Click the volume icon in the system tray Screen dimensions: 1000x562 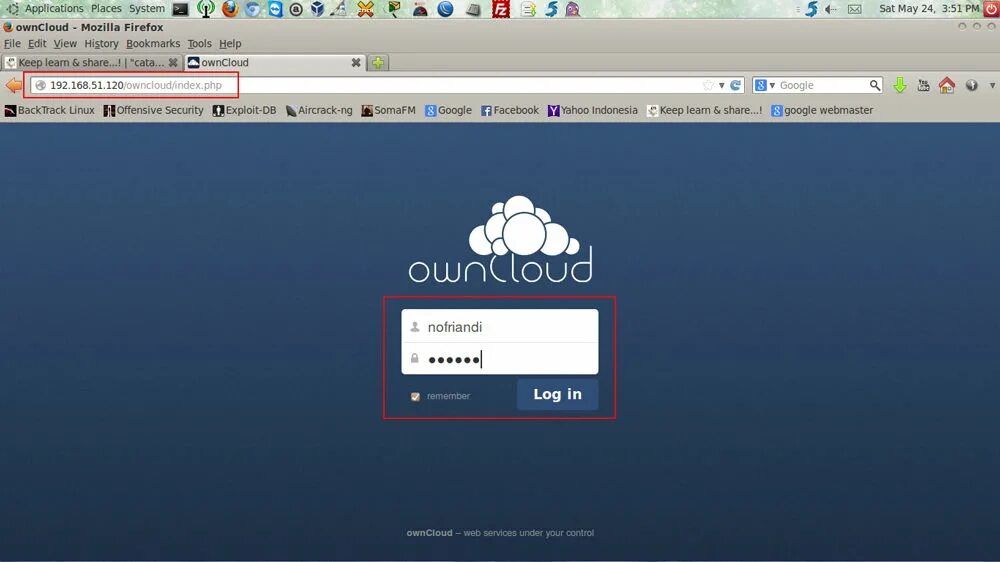point(830,9)
